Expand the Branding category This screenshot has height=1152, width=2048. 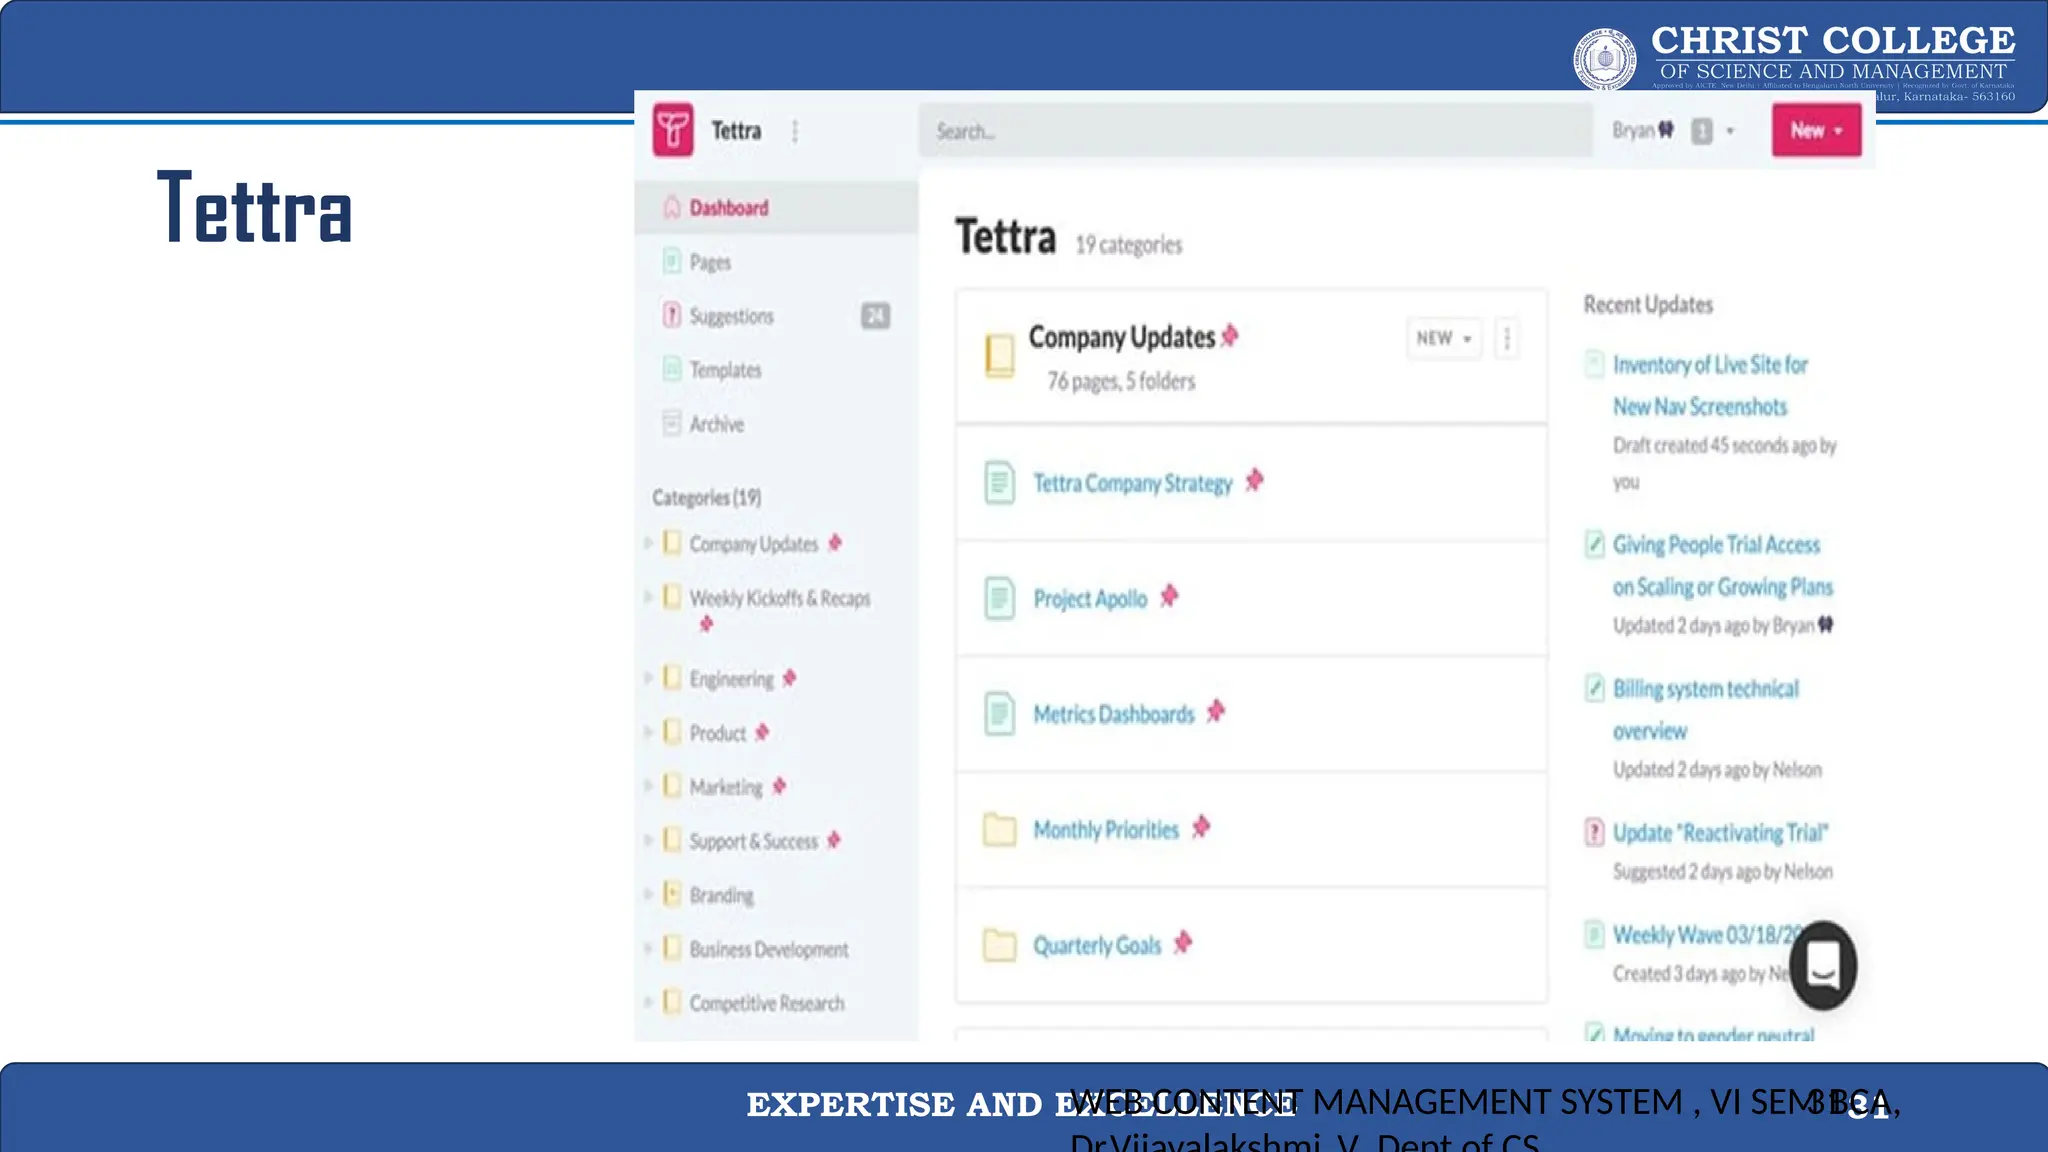point(648,894)
